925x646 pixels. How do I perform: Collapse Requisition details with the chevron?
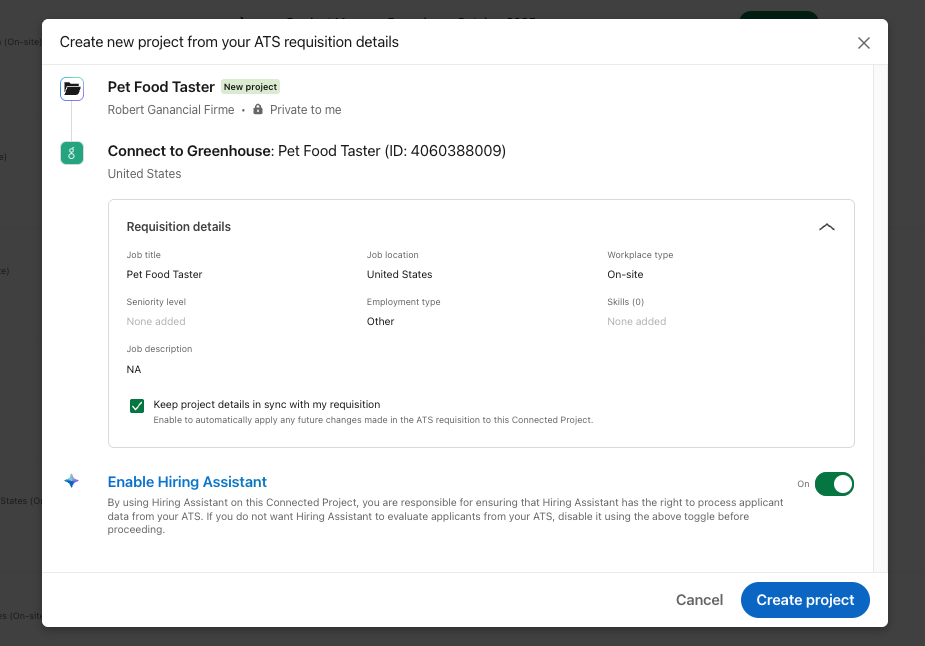pyautogui.click(x=826, y=227)
